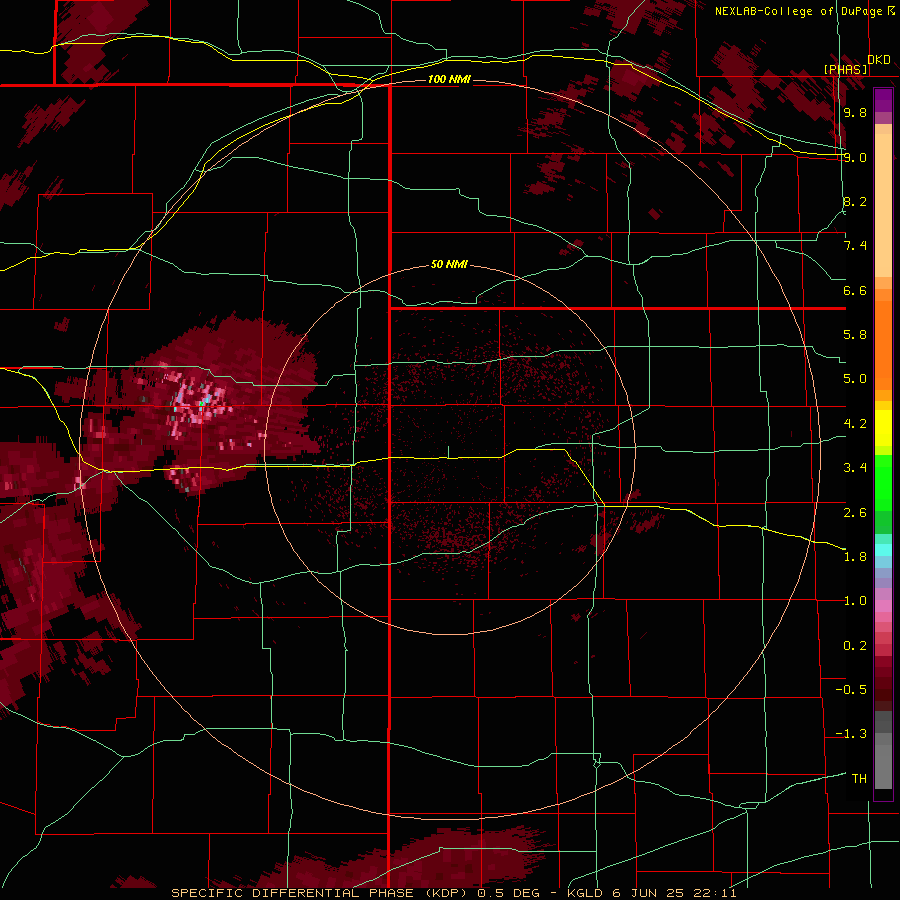The height and width of the screenshot is (900, 900).
Task: Pick the cyan segment of the color scale
Action: 883,550
